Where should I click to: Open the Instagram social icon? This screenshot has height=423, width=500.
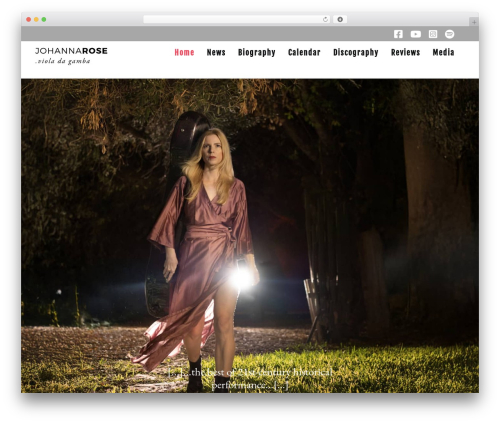[x=433, y=34]
